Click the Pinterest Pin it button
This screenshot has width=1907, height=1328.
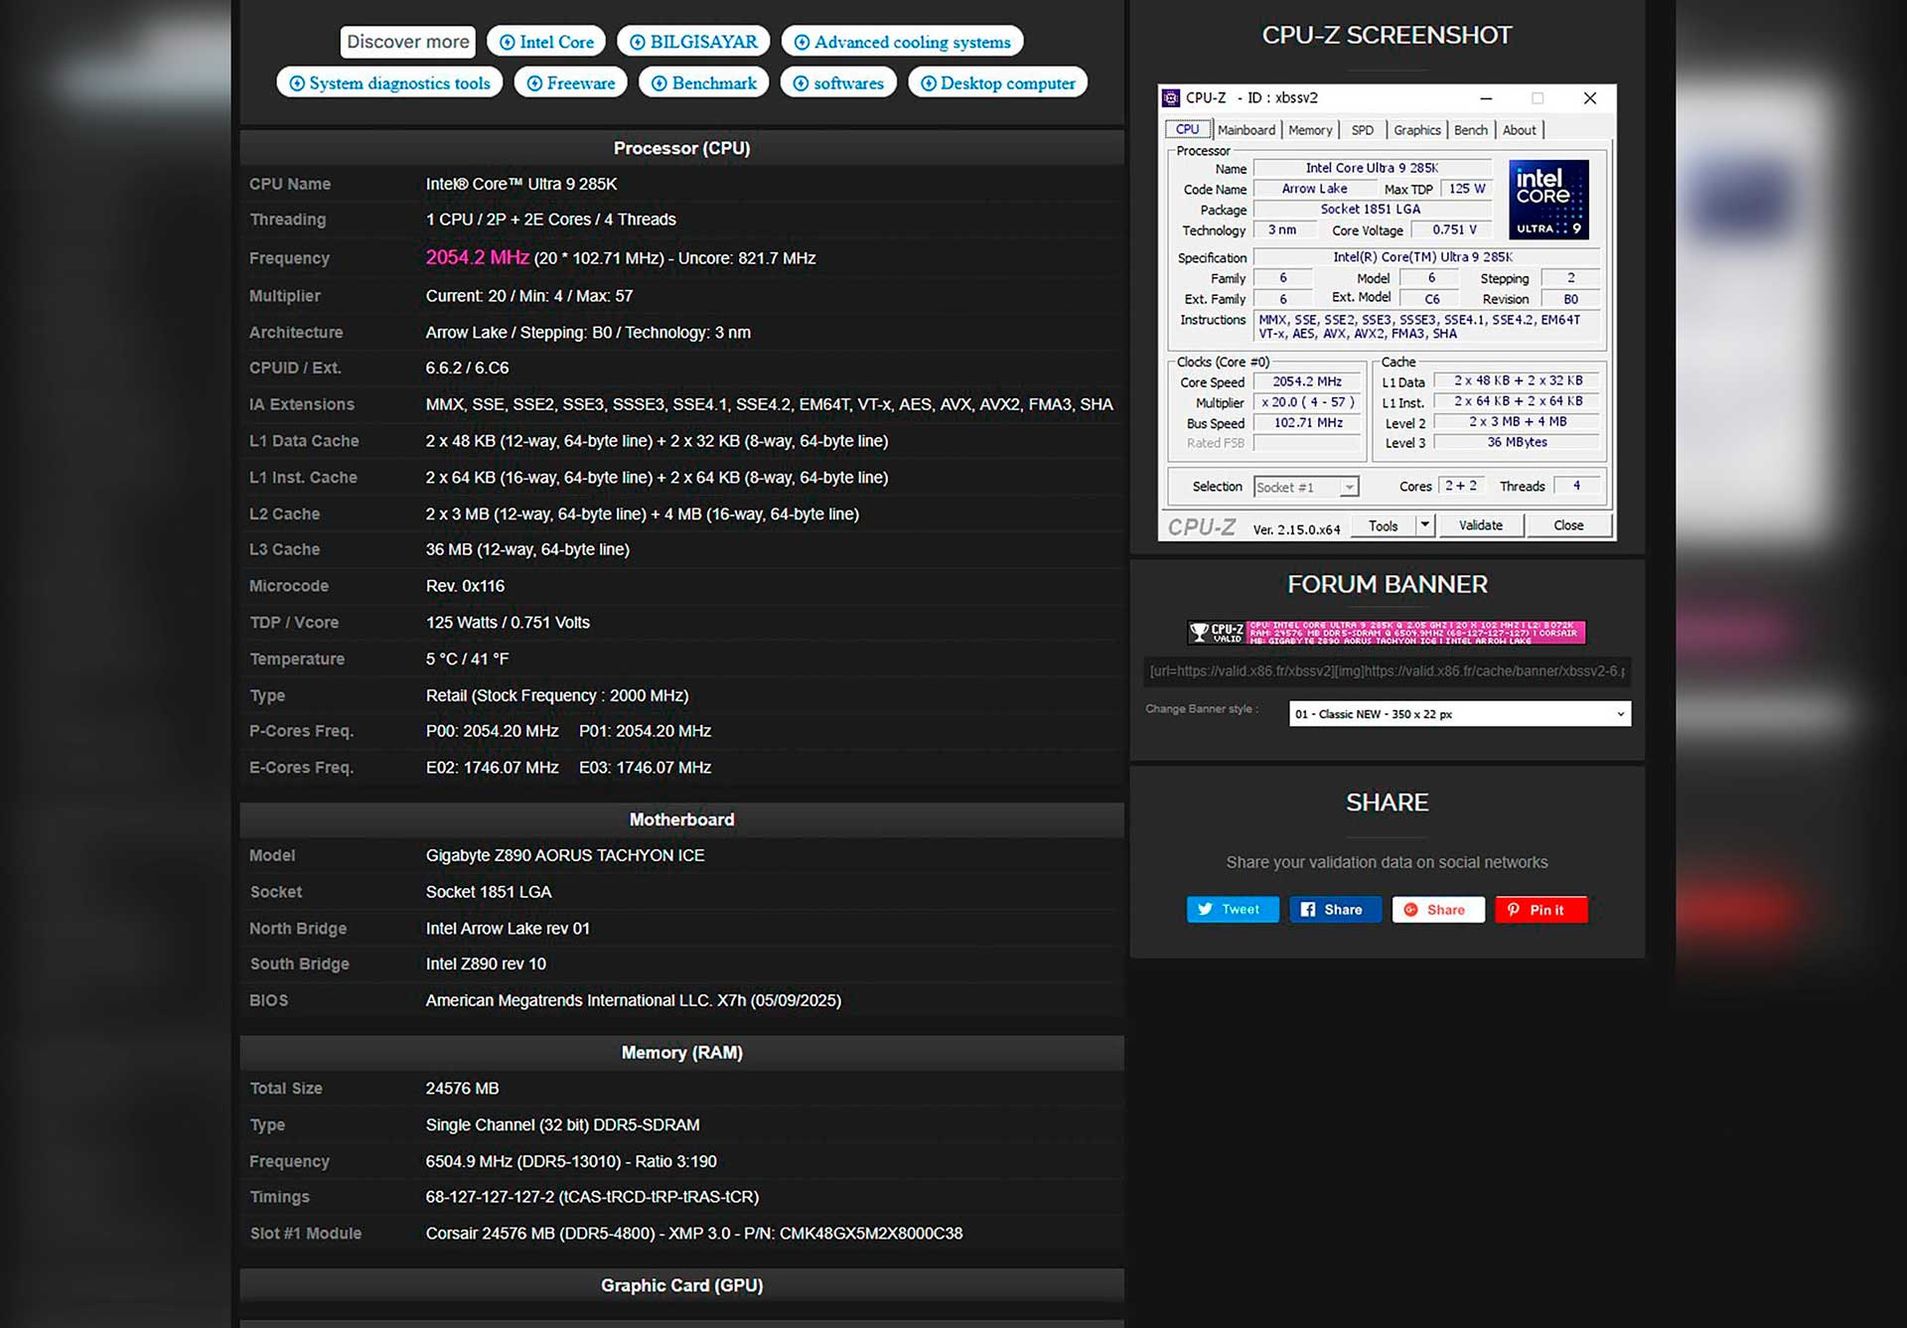(1540, 909)
